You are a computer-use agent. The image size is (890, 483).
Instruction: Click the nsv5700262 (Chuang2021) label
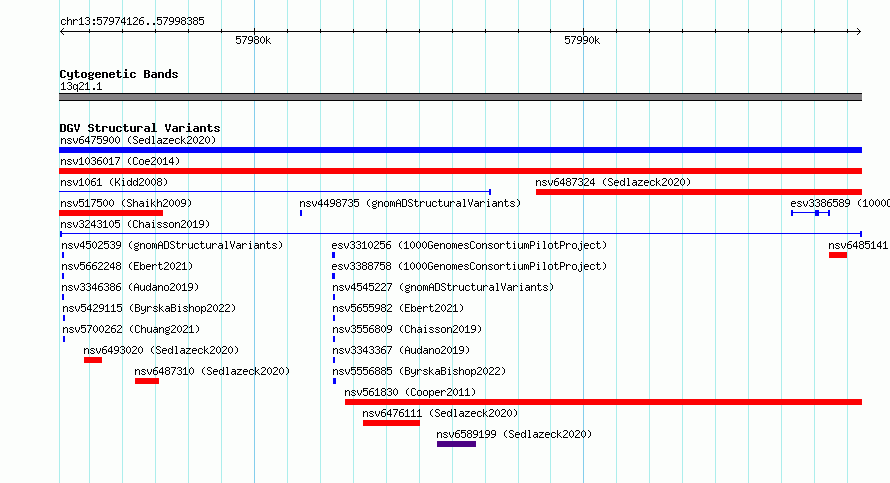point(131,329)
